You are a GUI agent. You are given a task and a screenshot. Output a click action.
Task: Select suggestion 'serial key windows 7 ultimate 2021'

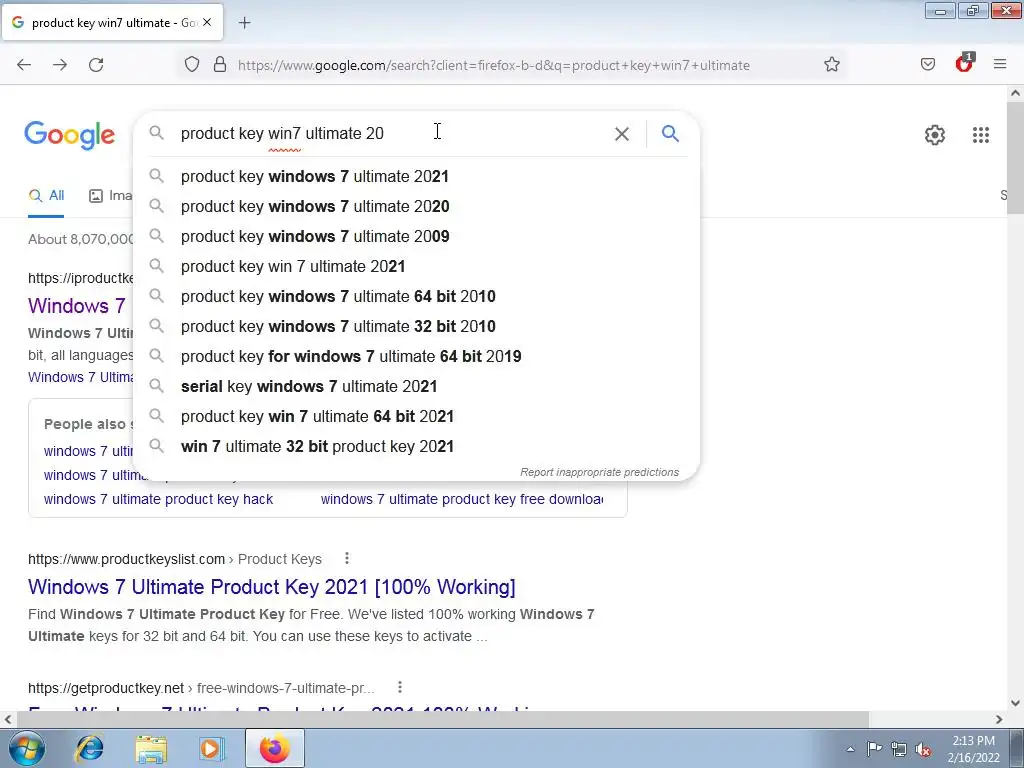pyautogui.click(x=416, y=387)
